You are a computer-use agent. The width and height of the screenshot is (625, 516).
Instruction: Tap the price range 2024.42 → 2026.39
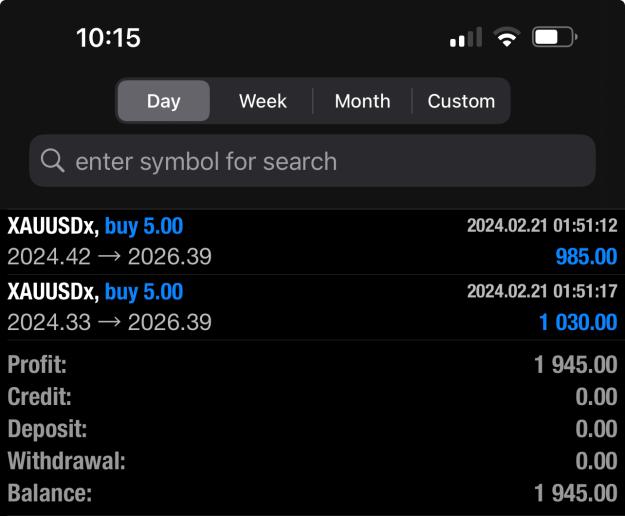pos(109,256)
